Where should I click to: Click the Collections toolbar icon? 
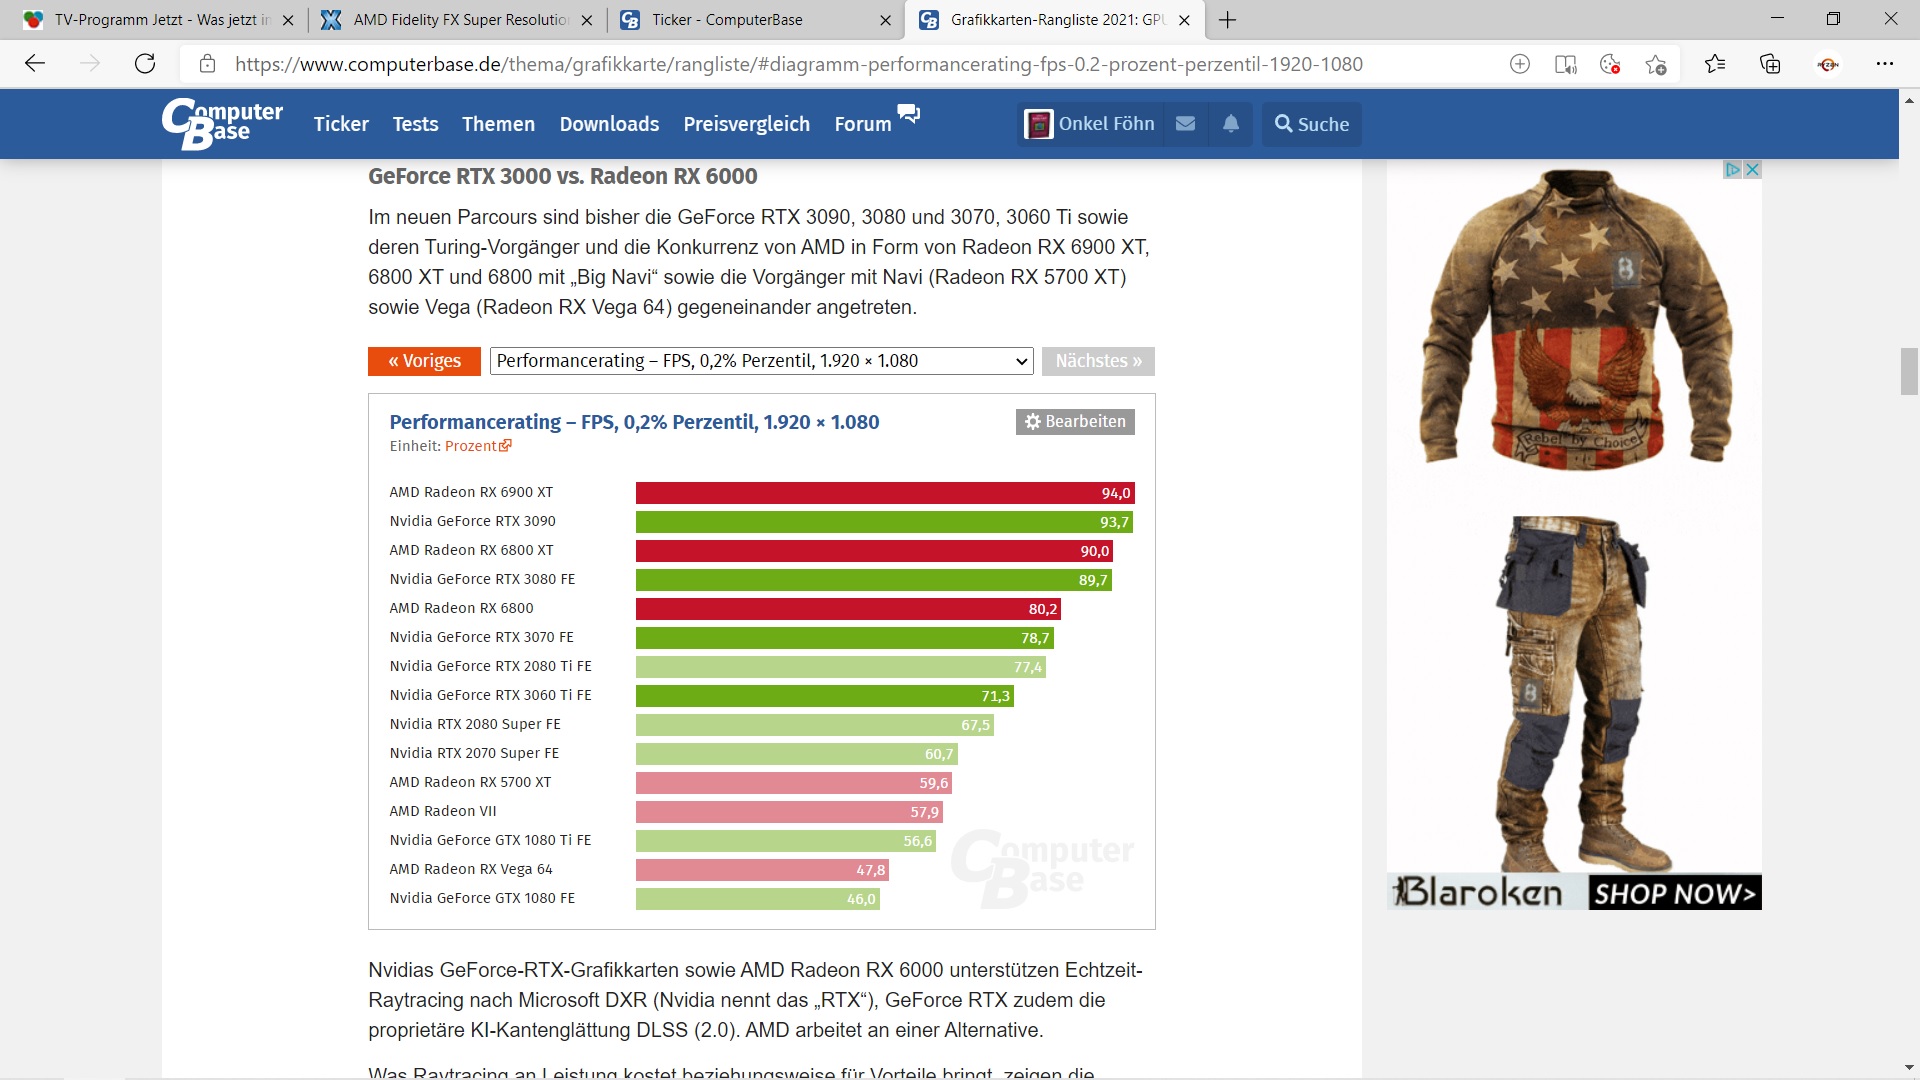click(x=1770, y=64)
